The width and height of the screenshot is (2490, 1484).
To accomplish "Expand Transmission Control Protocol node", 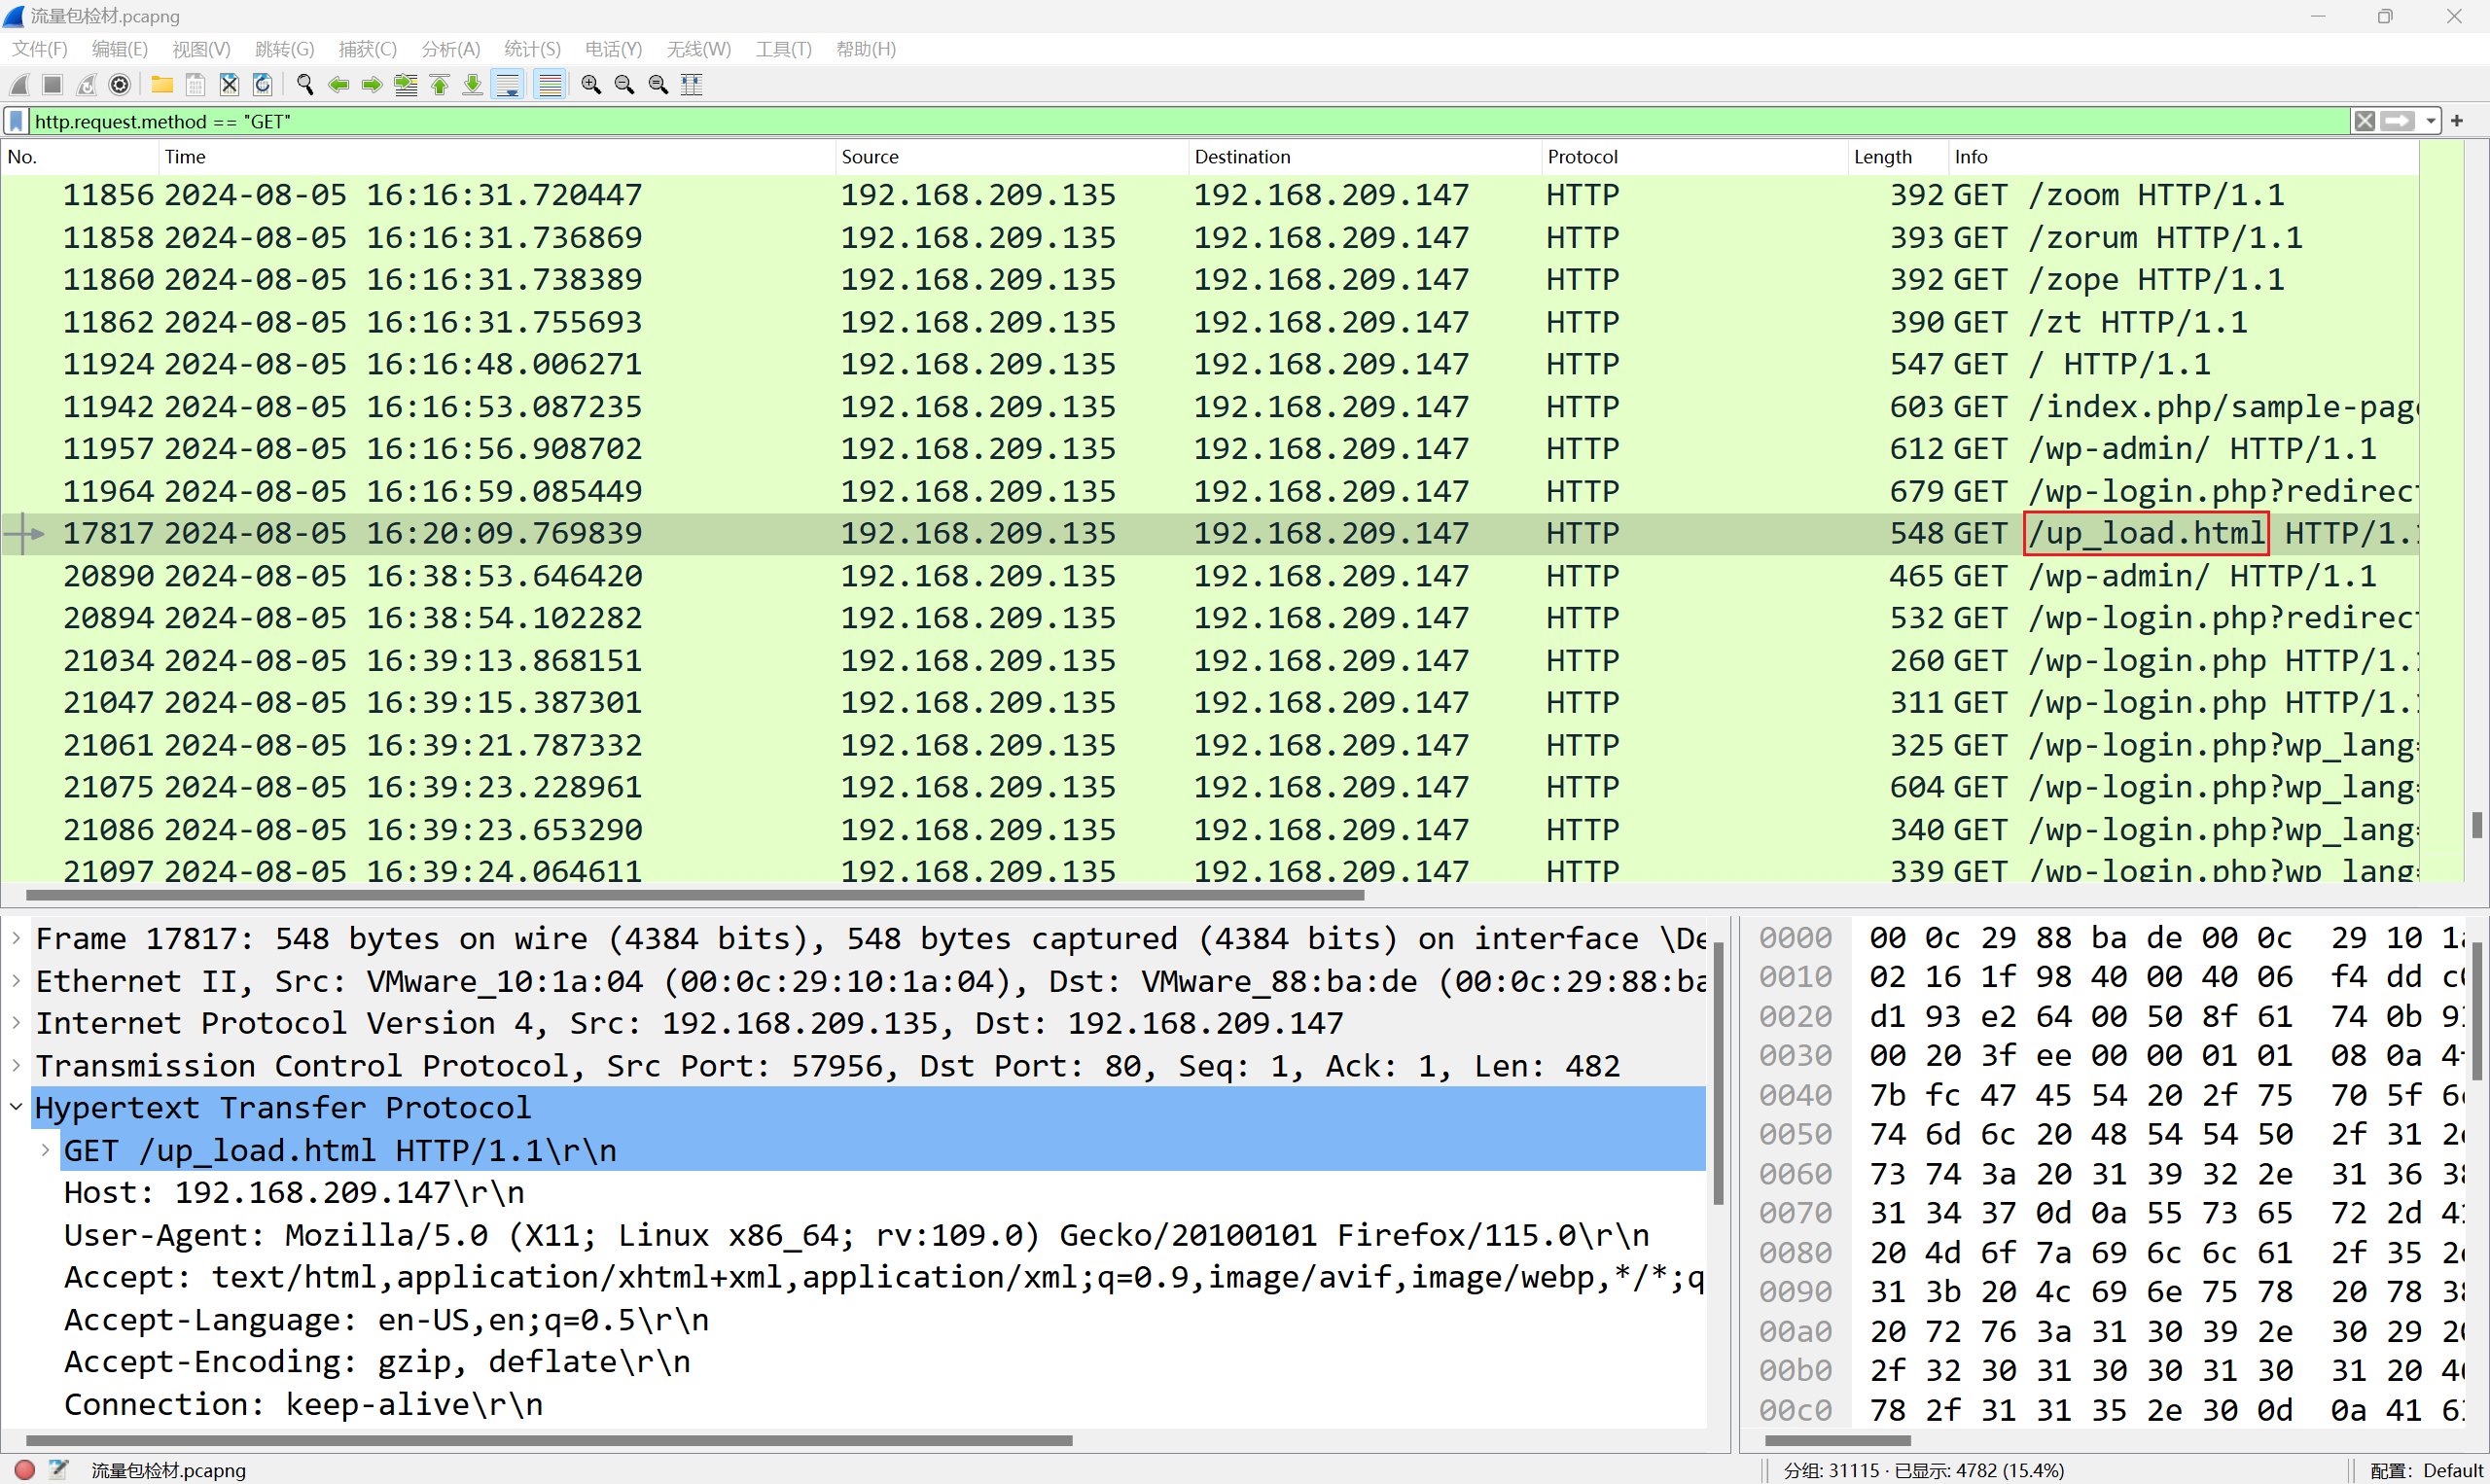I will pos(16,1065).
